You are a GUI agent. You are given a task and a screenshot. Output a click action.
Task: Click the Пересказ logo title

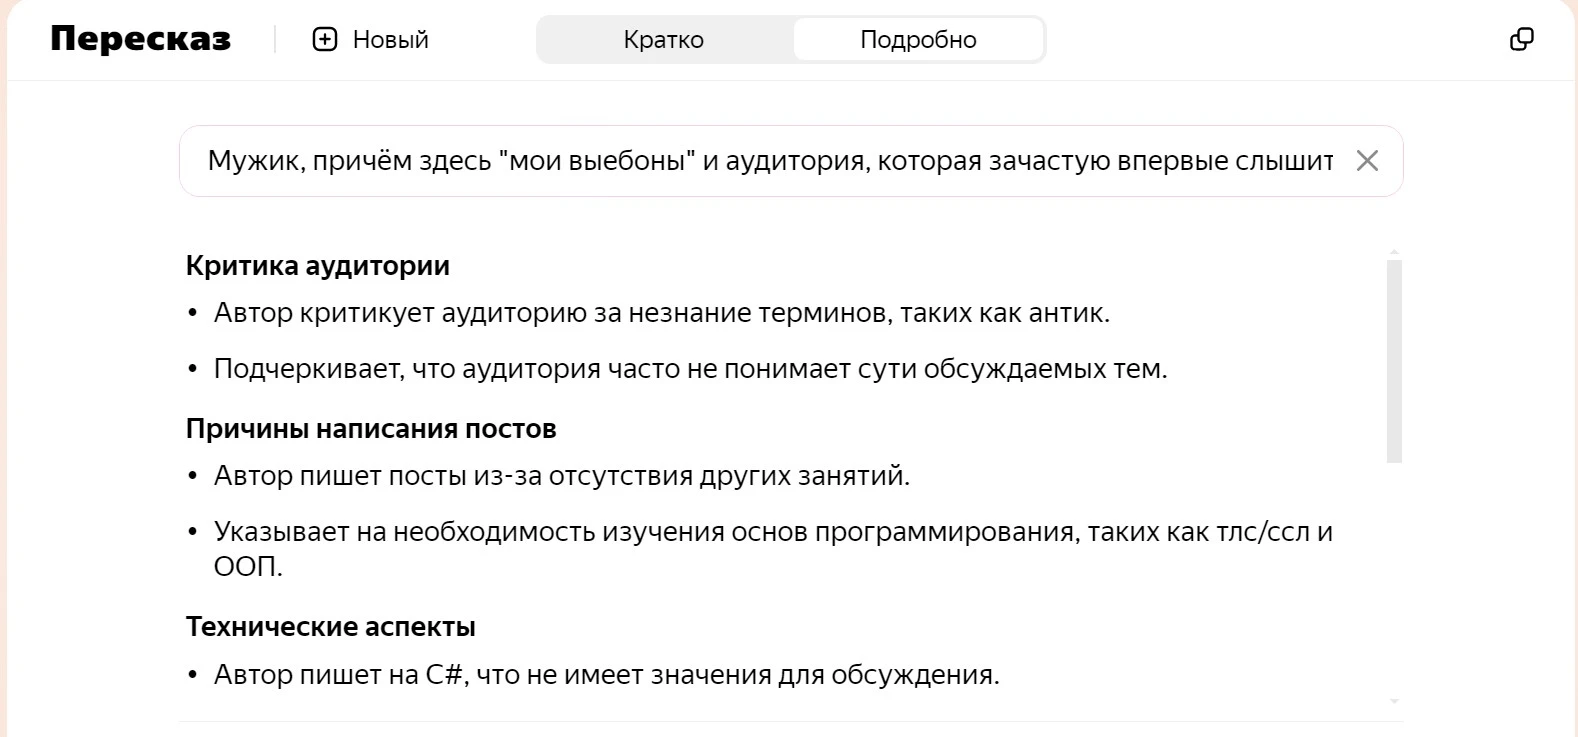(141, 39)
